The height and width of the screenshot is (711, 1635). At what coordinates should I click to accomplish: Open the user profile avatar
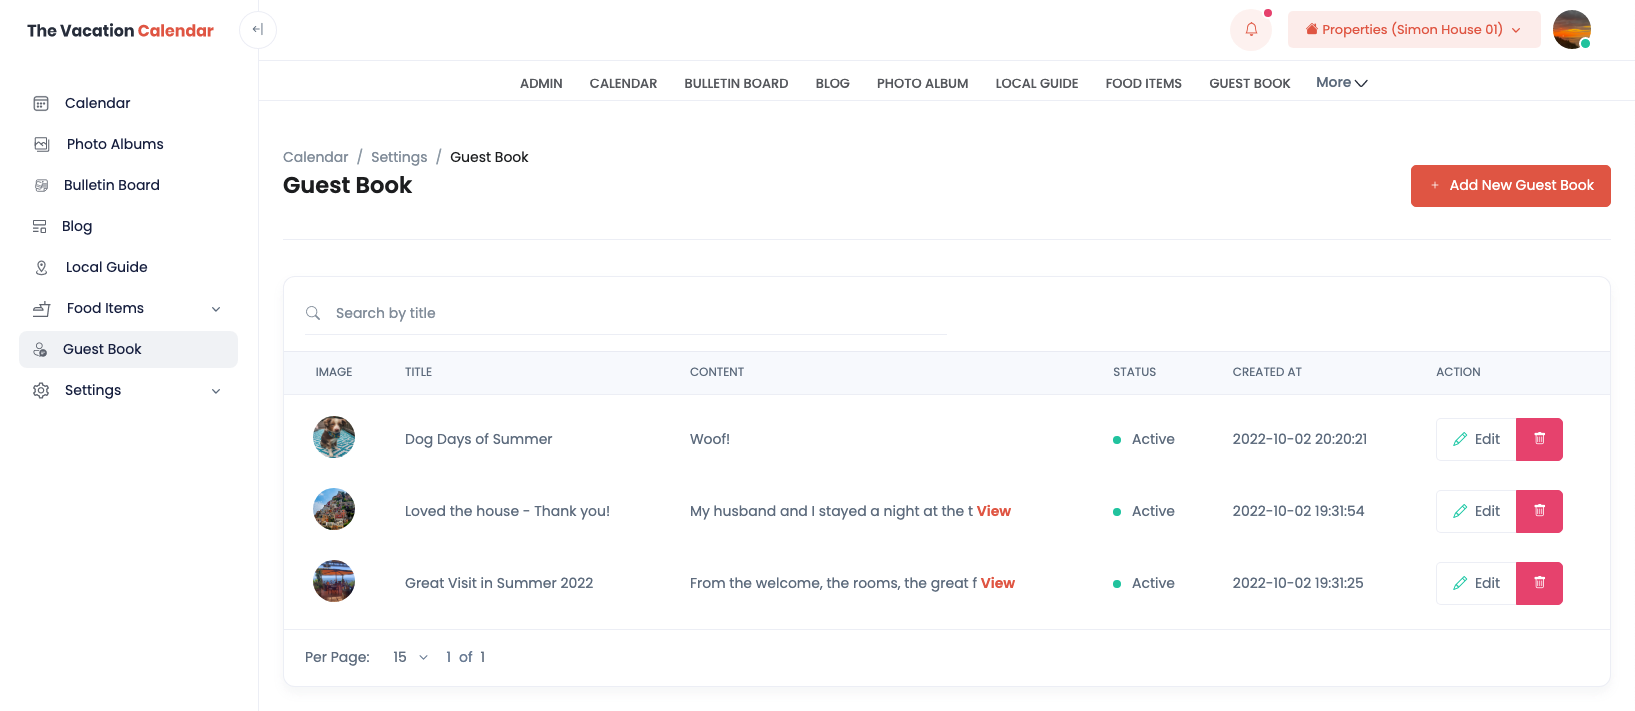[x=1571, y=30]
